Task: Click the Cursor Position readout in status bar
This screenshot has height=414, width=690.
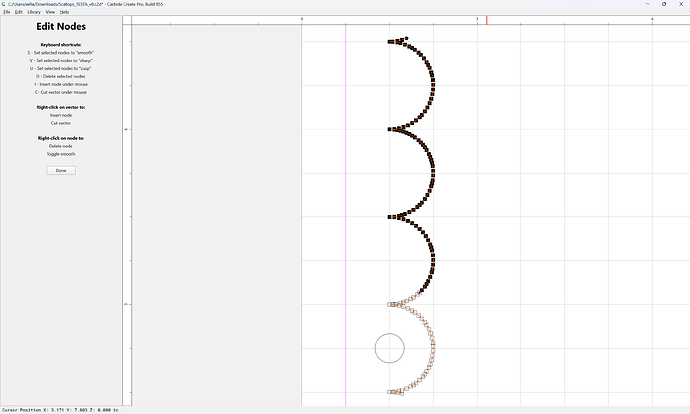Action: [60, 410]
